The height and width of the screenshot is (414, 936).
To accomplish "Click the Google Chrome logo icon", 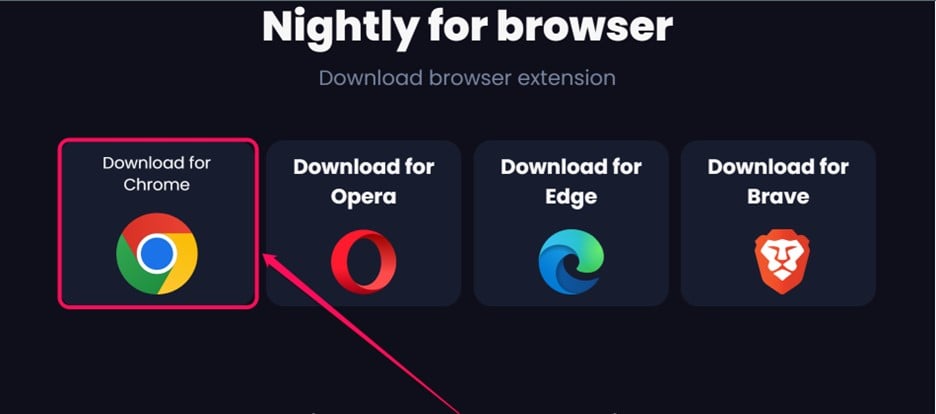I will [157, 254].
